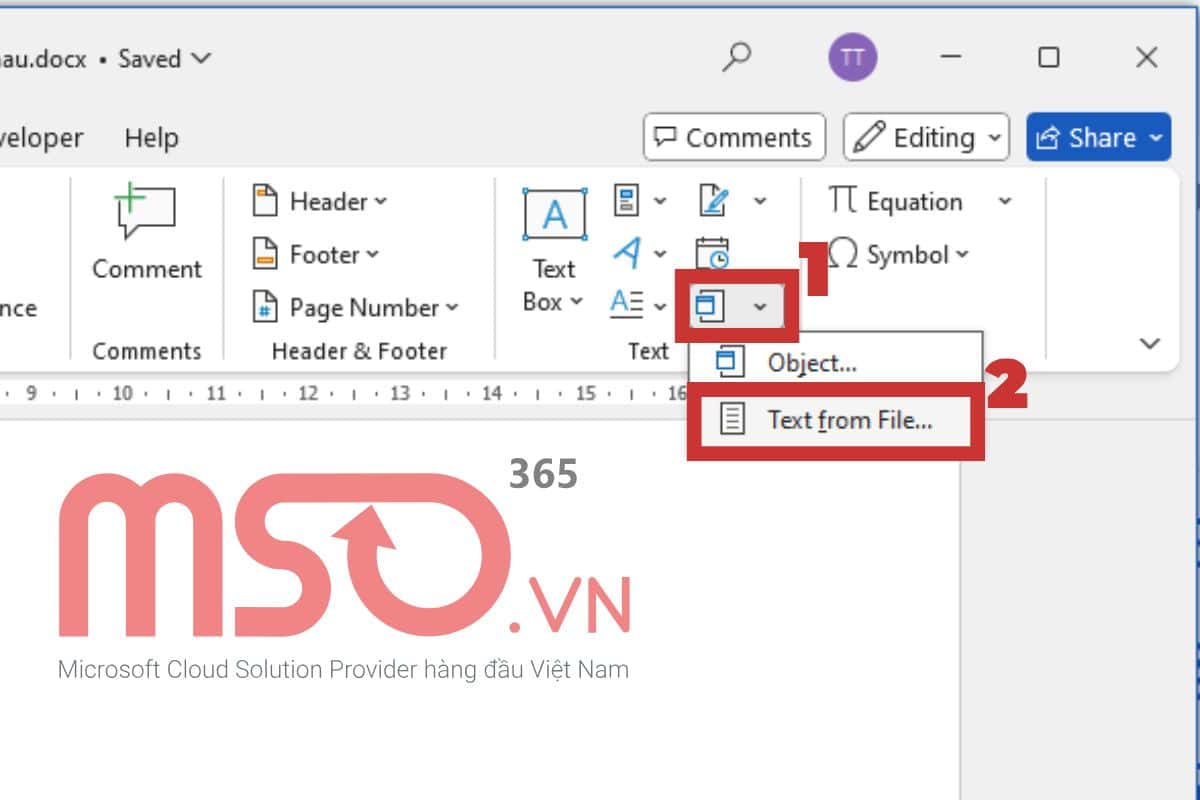Click the WordArt icon
Viewport: 1200px width, 800px height.
pyautogui.click(x=627, y=253)
